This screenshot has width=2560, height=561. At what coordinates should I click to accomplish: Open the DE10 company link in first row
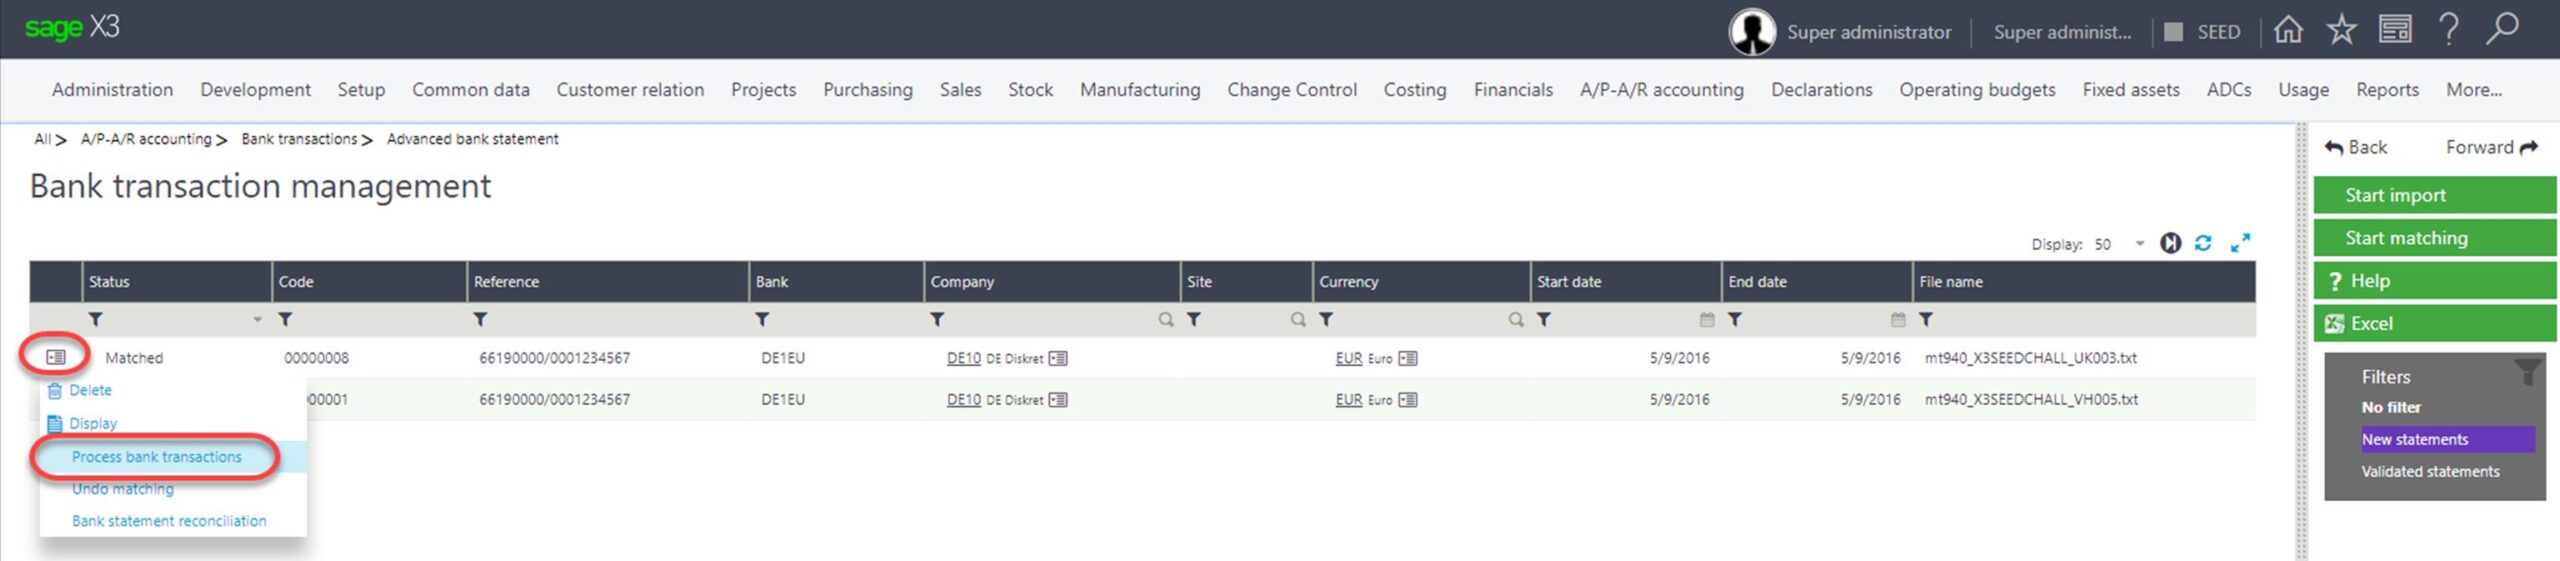click(x=963, y=358)
